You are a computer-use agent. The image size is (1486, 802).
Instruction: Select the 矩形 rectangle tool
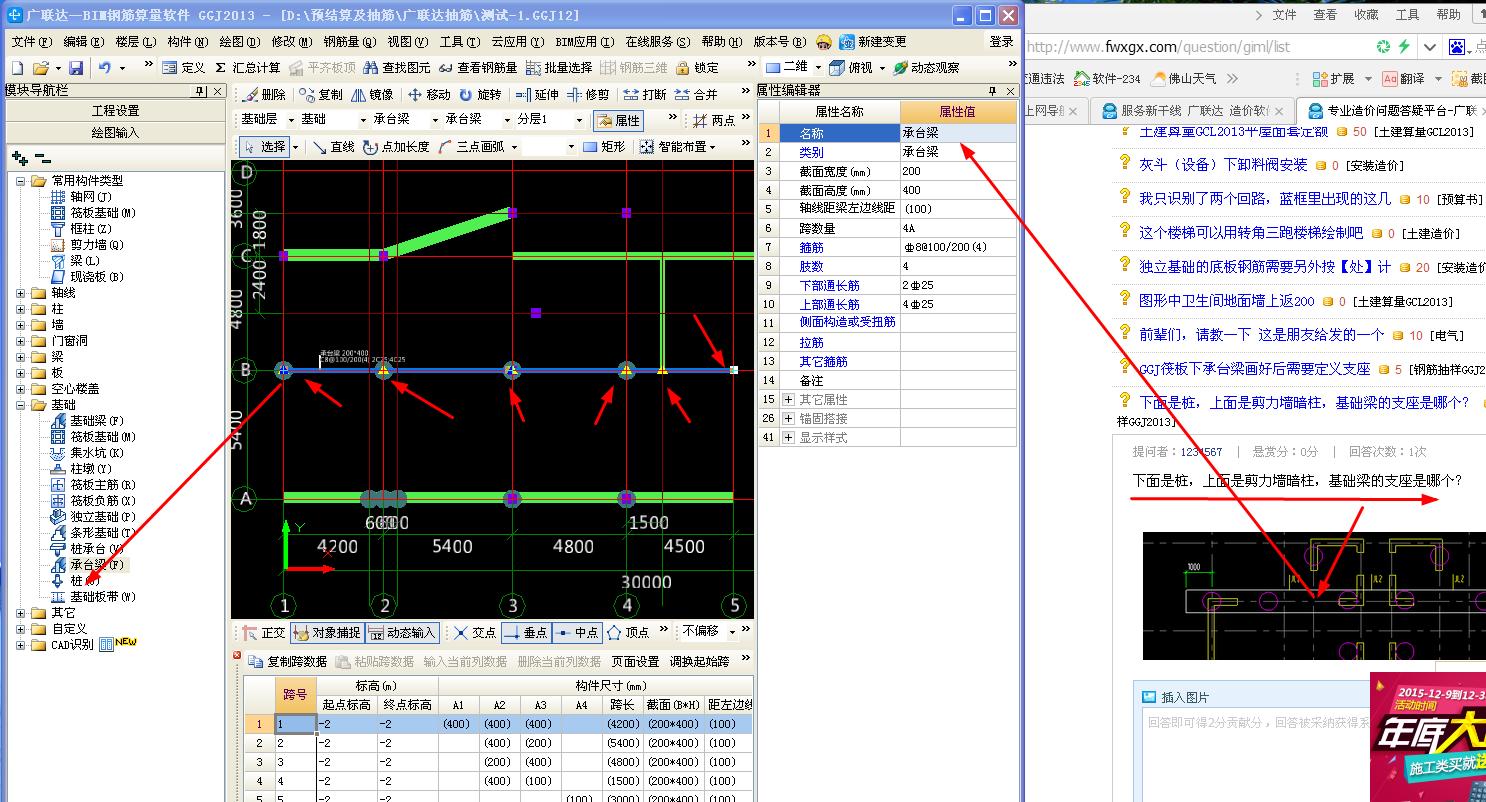pyautogui.click(x=604, y=146)
